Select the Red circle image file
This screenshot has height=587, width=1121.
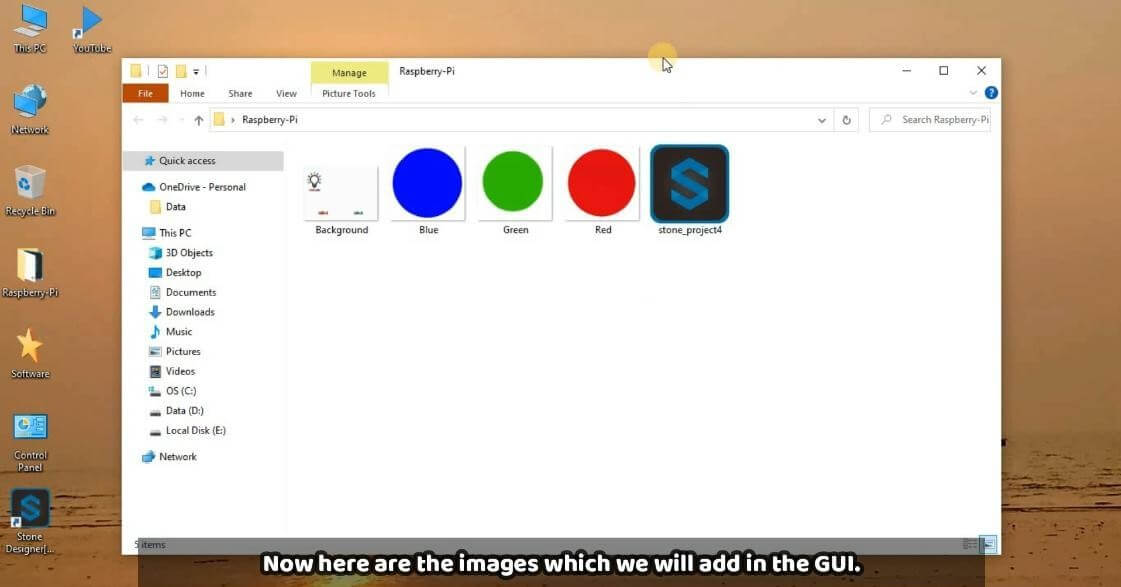point(603,192)
